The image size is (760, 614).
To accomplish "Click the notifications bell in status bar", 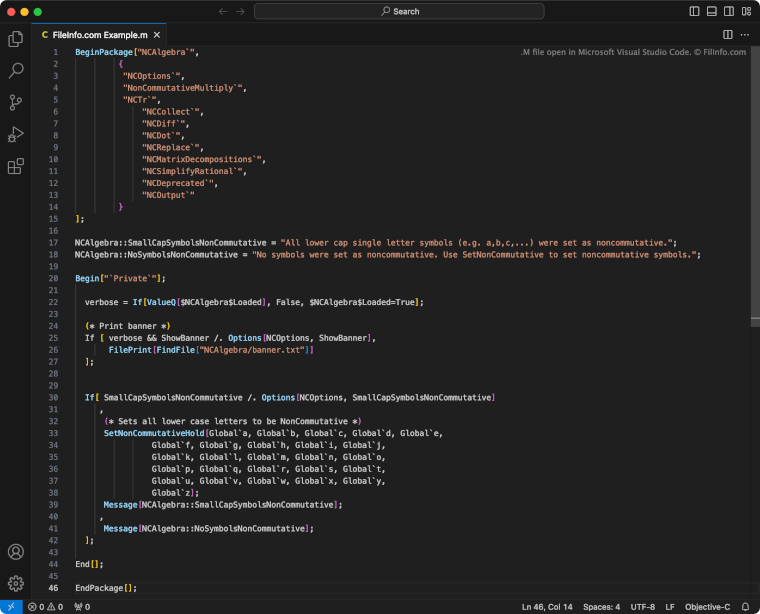I will tap(745, 607).
